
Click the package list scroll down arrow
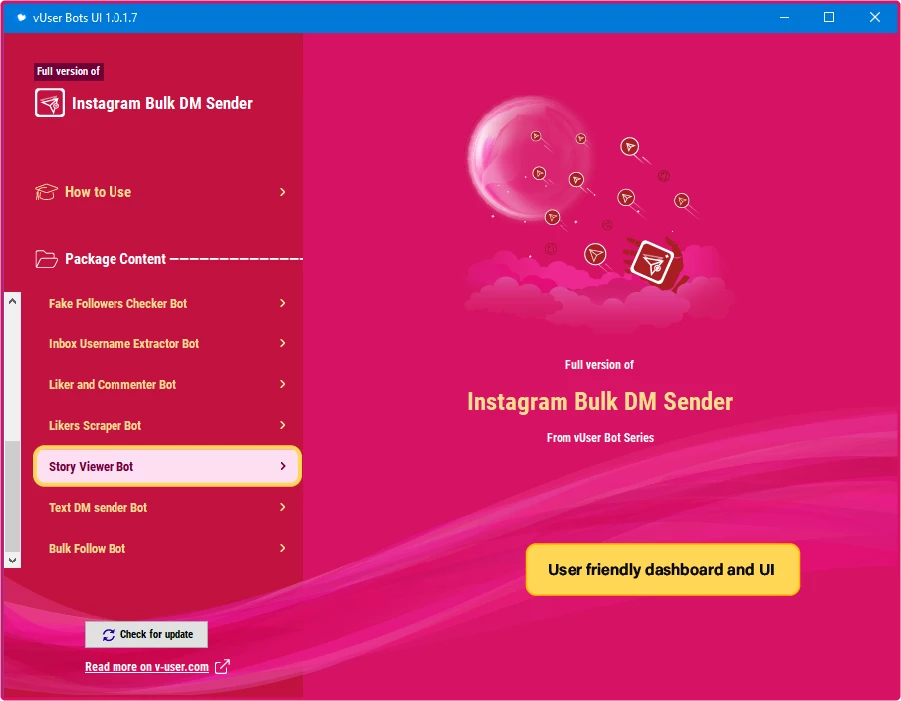coord(13,560)
